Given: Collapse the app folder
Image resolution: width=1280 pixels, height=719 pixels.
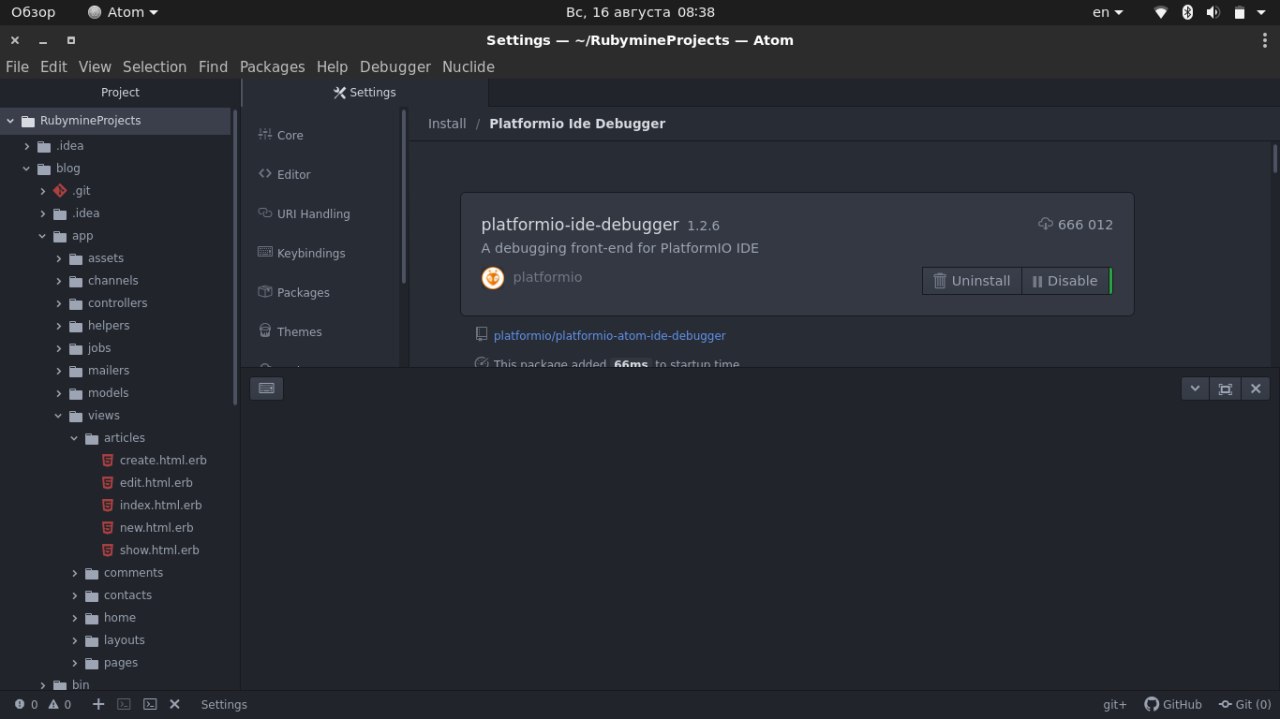Looking at the screenshot, I should point(43,236).
